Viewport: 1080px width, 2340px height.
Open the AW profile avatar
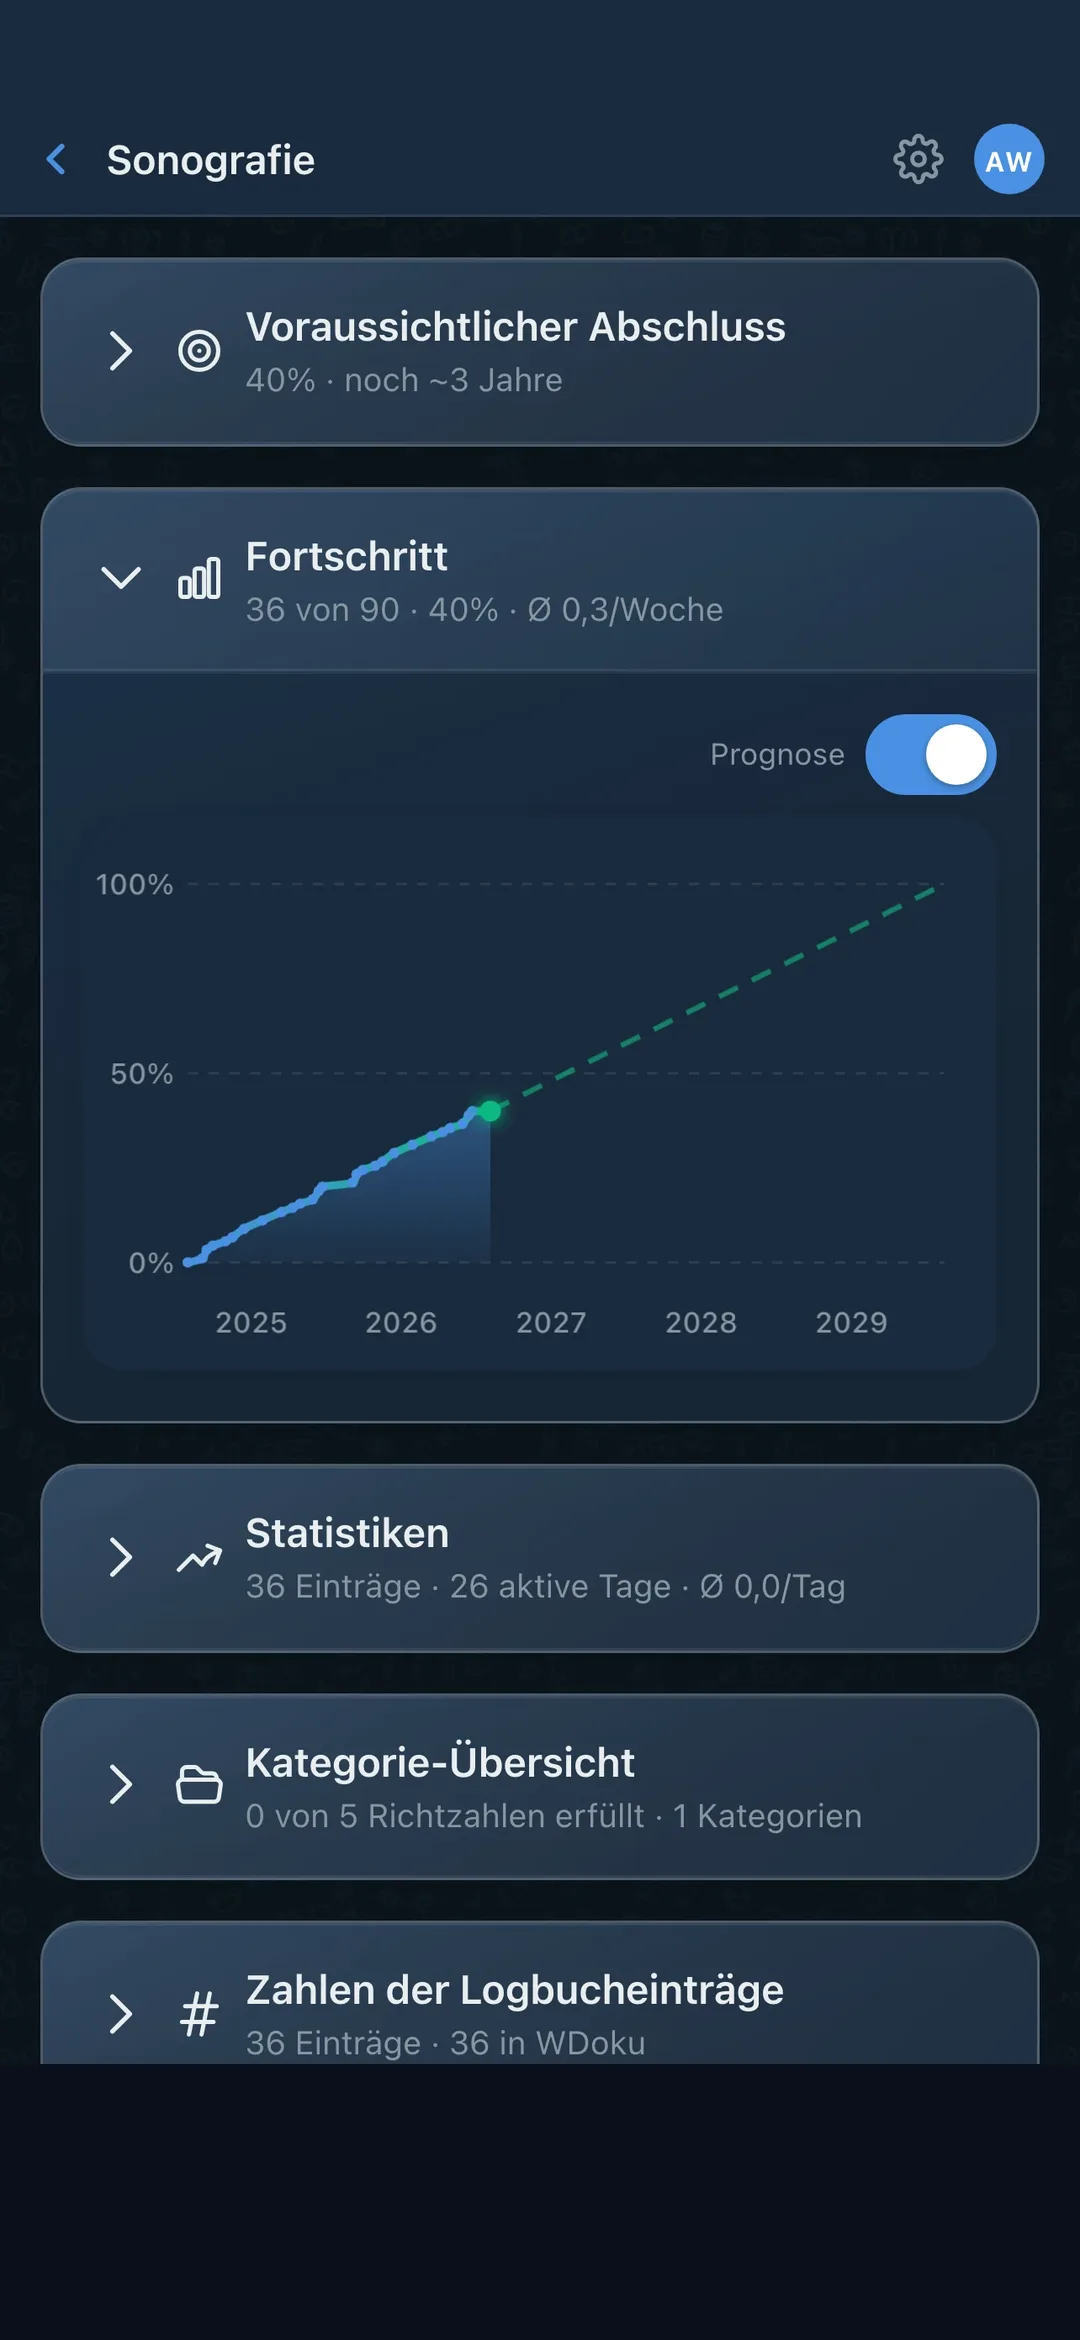(1009, 159)
